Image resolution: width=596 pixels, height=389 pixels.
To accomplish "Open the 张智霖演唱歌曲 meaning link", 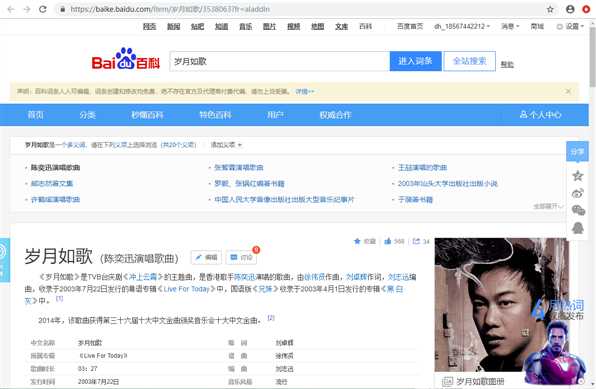I will click(x=239, y=167).
